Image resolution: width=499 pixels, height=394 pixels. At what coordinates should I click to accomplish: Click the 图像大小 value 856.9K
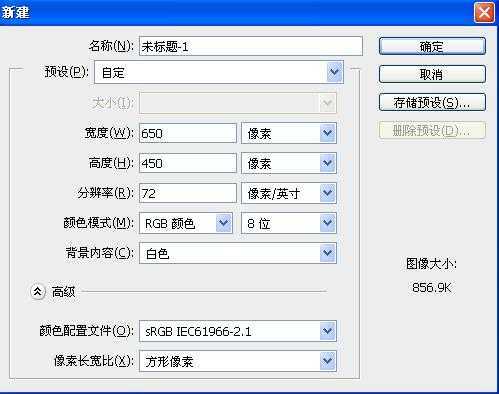[432, 288]
